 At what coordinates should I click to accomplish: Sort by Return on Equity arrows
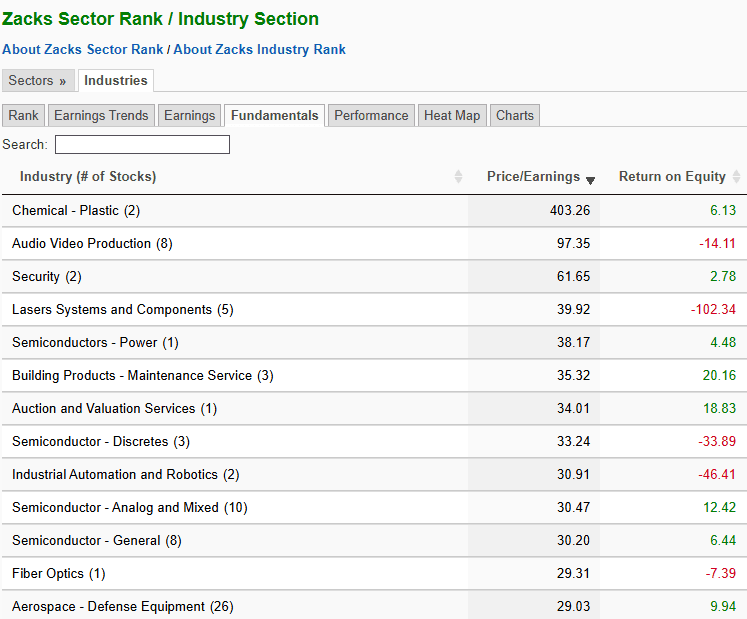(737, 176)
